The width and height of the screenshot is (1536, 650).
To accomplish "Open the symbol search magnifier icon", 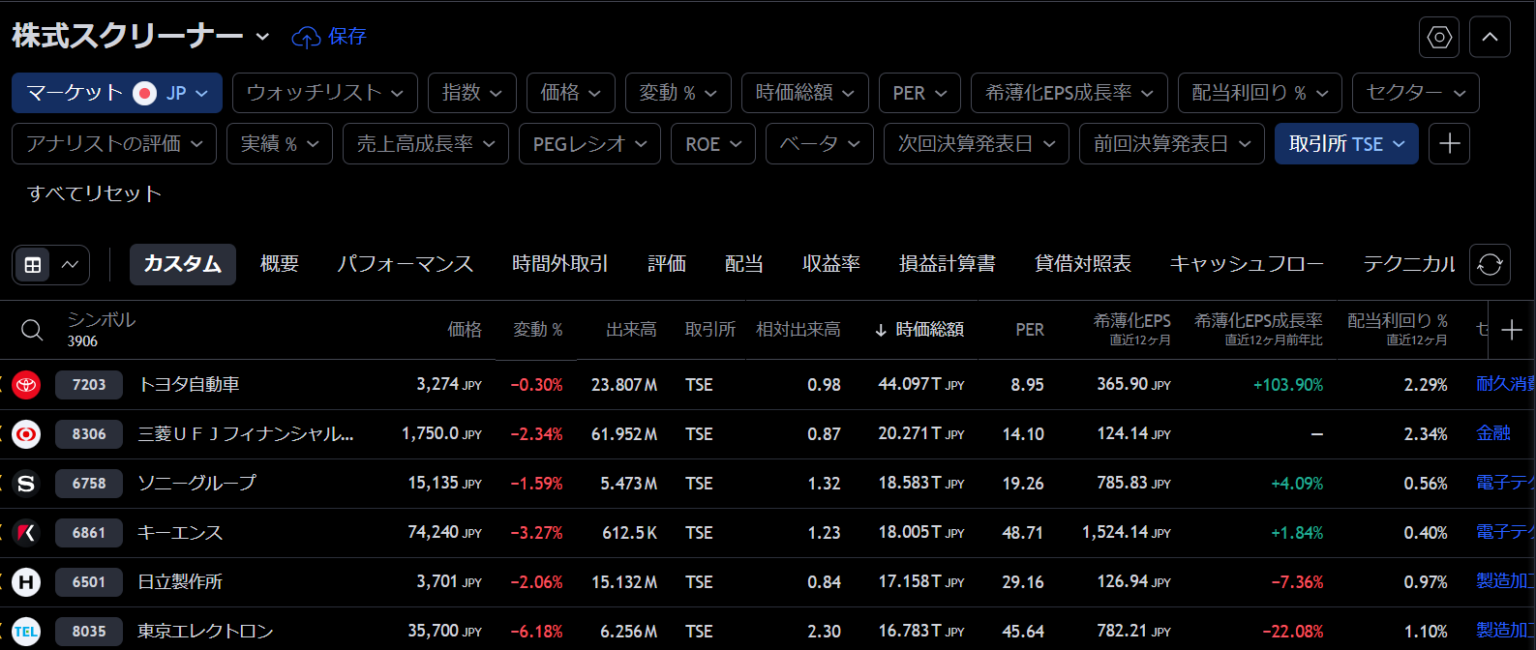I will click(x=31, y=330).
